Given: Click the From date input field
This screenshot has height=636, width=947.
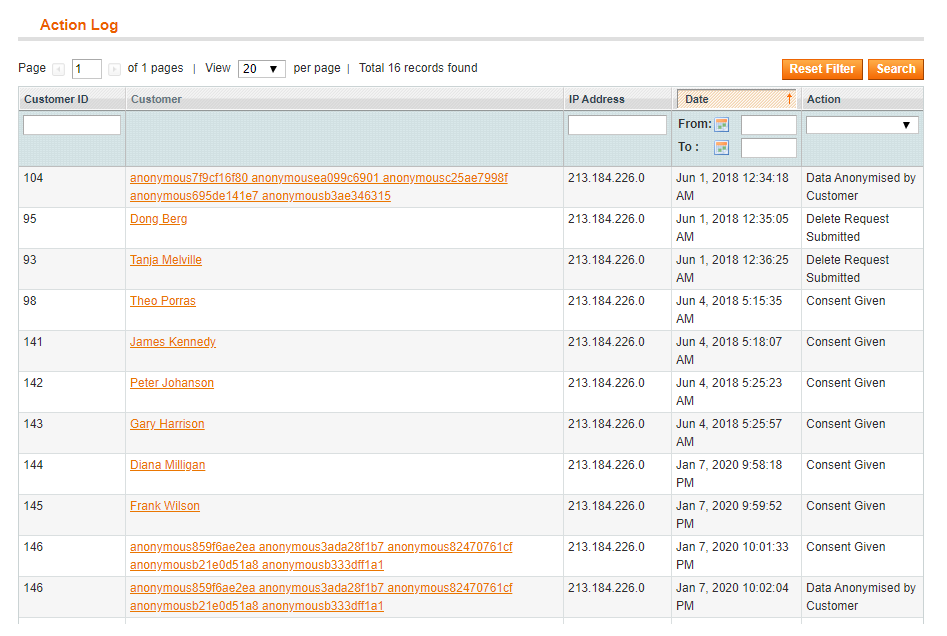Looking at the screenshot, I should (768, 125).
